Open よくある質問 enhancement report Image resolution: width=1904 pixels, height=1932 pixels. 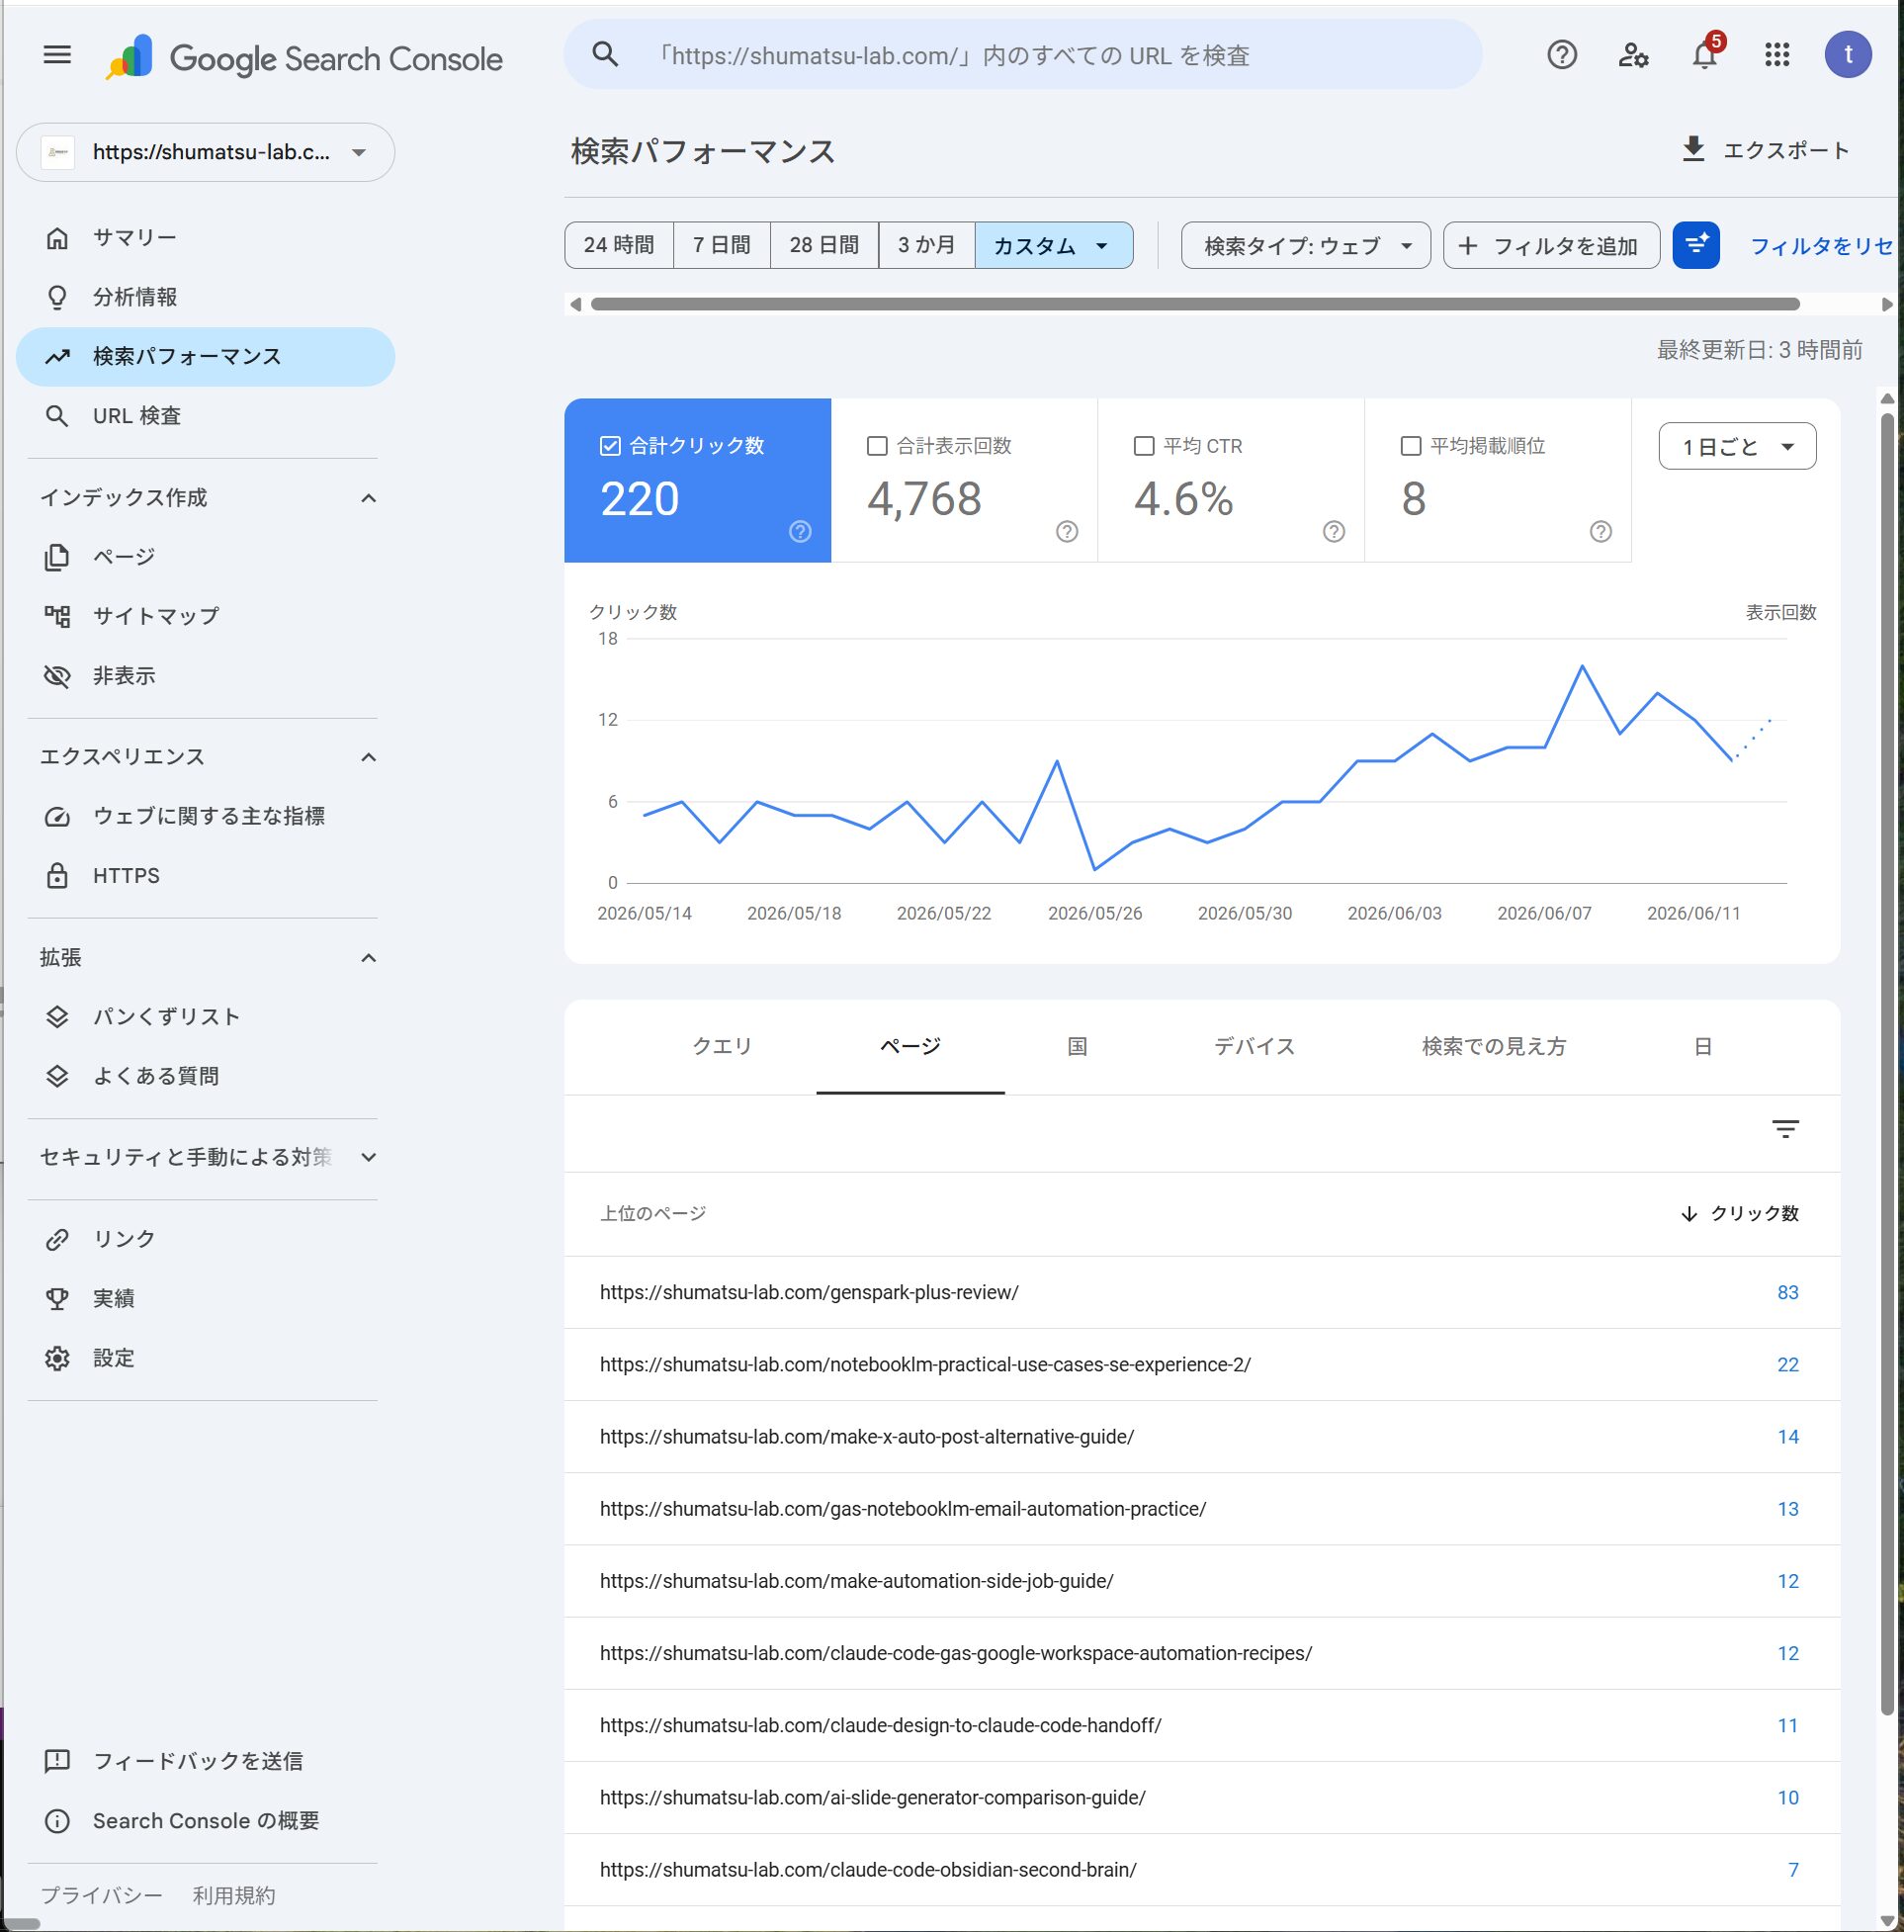point(206,1076)
